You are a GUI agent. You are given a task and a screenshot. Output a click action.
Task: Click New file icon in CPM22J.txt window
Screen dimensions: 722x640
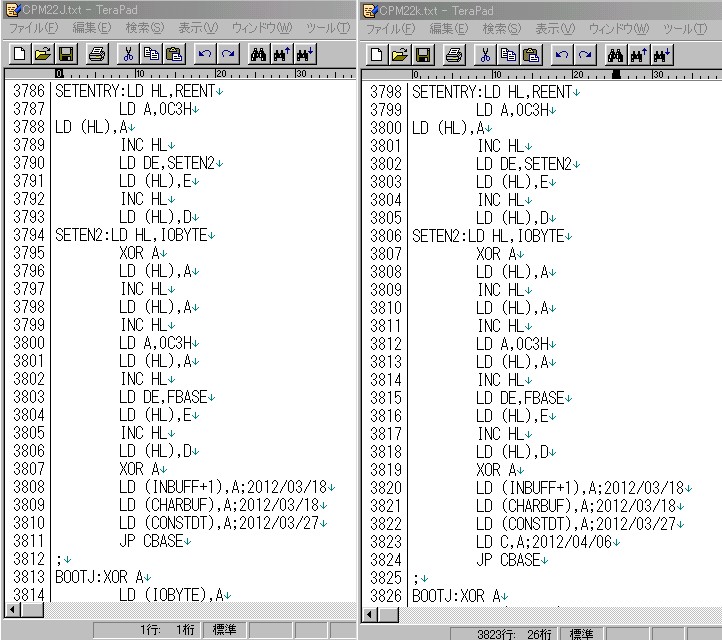19,54
